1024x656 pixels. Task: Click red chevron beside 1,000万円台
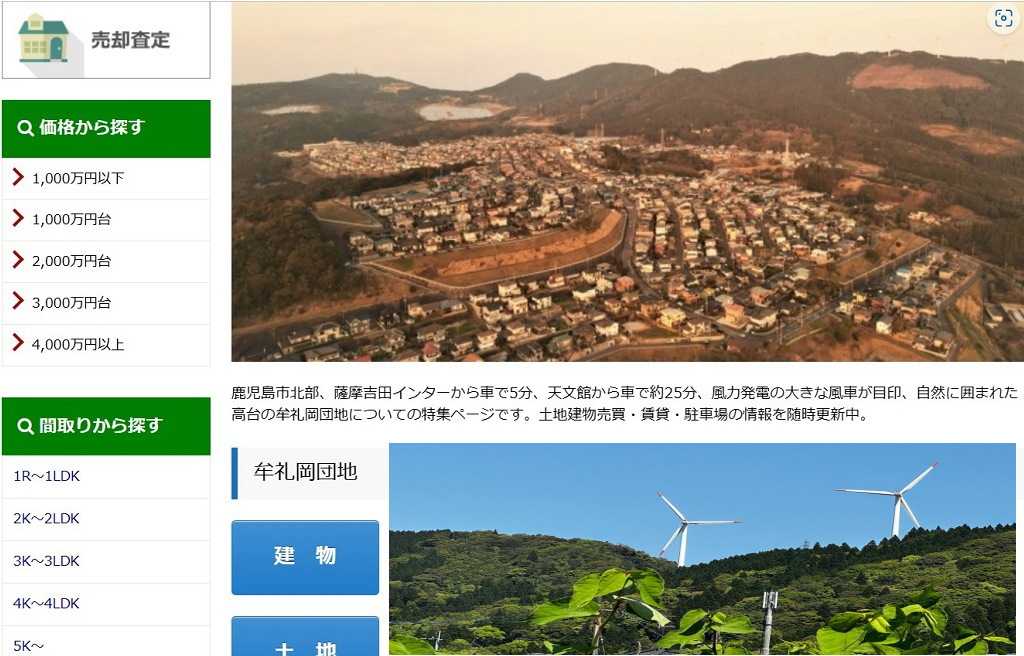pyautogui.click(x=18, y=218)
